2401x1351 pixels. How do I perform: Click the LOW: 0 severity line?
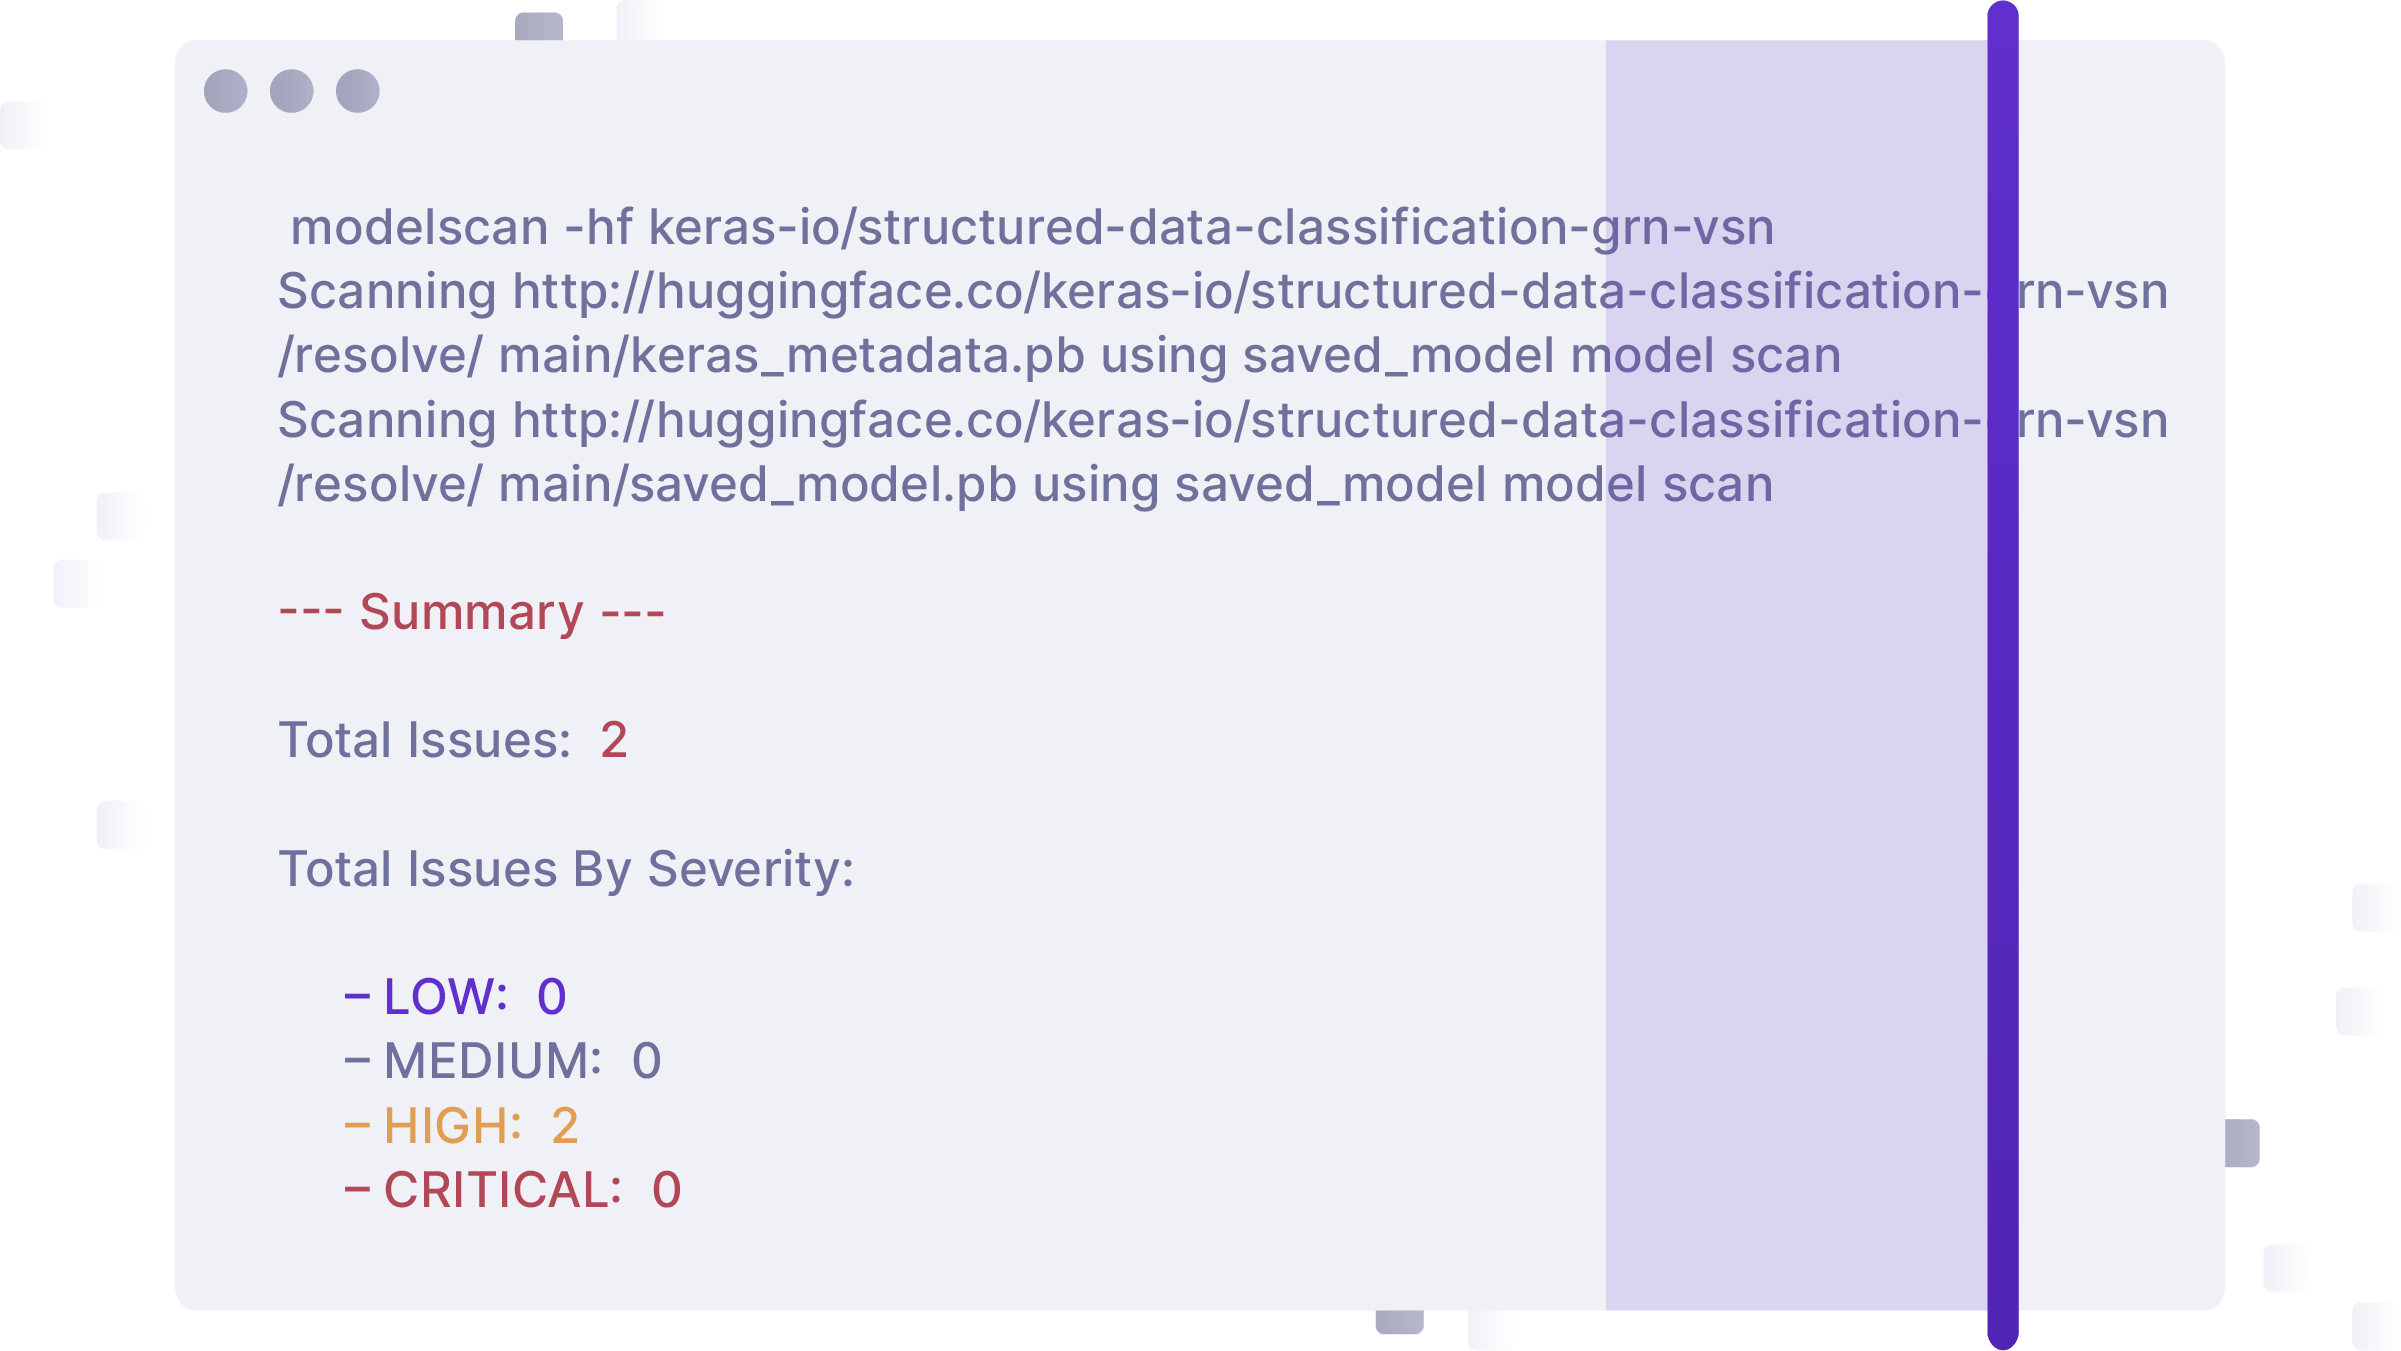pos(456,998)
